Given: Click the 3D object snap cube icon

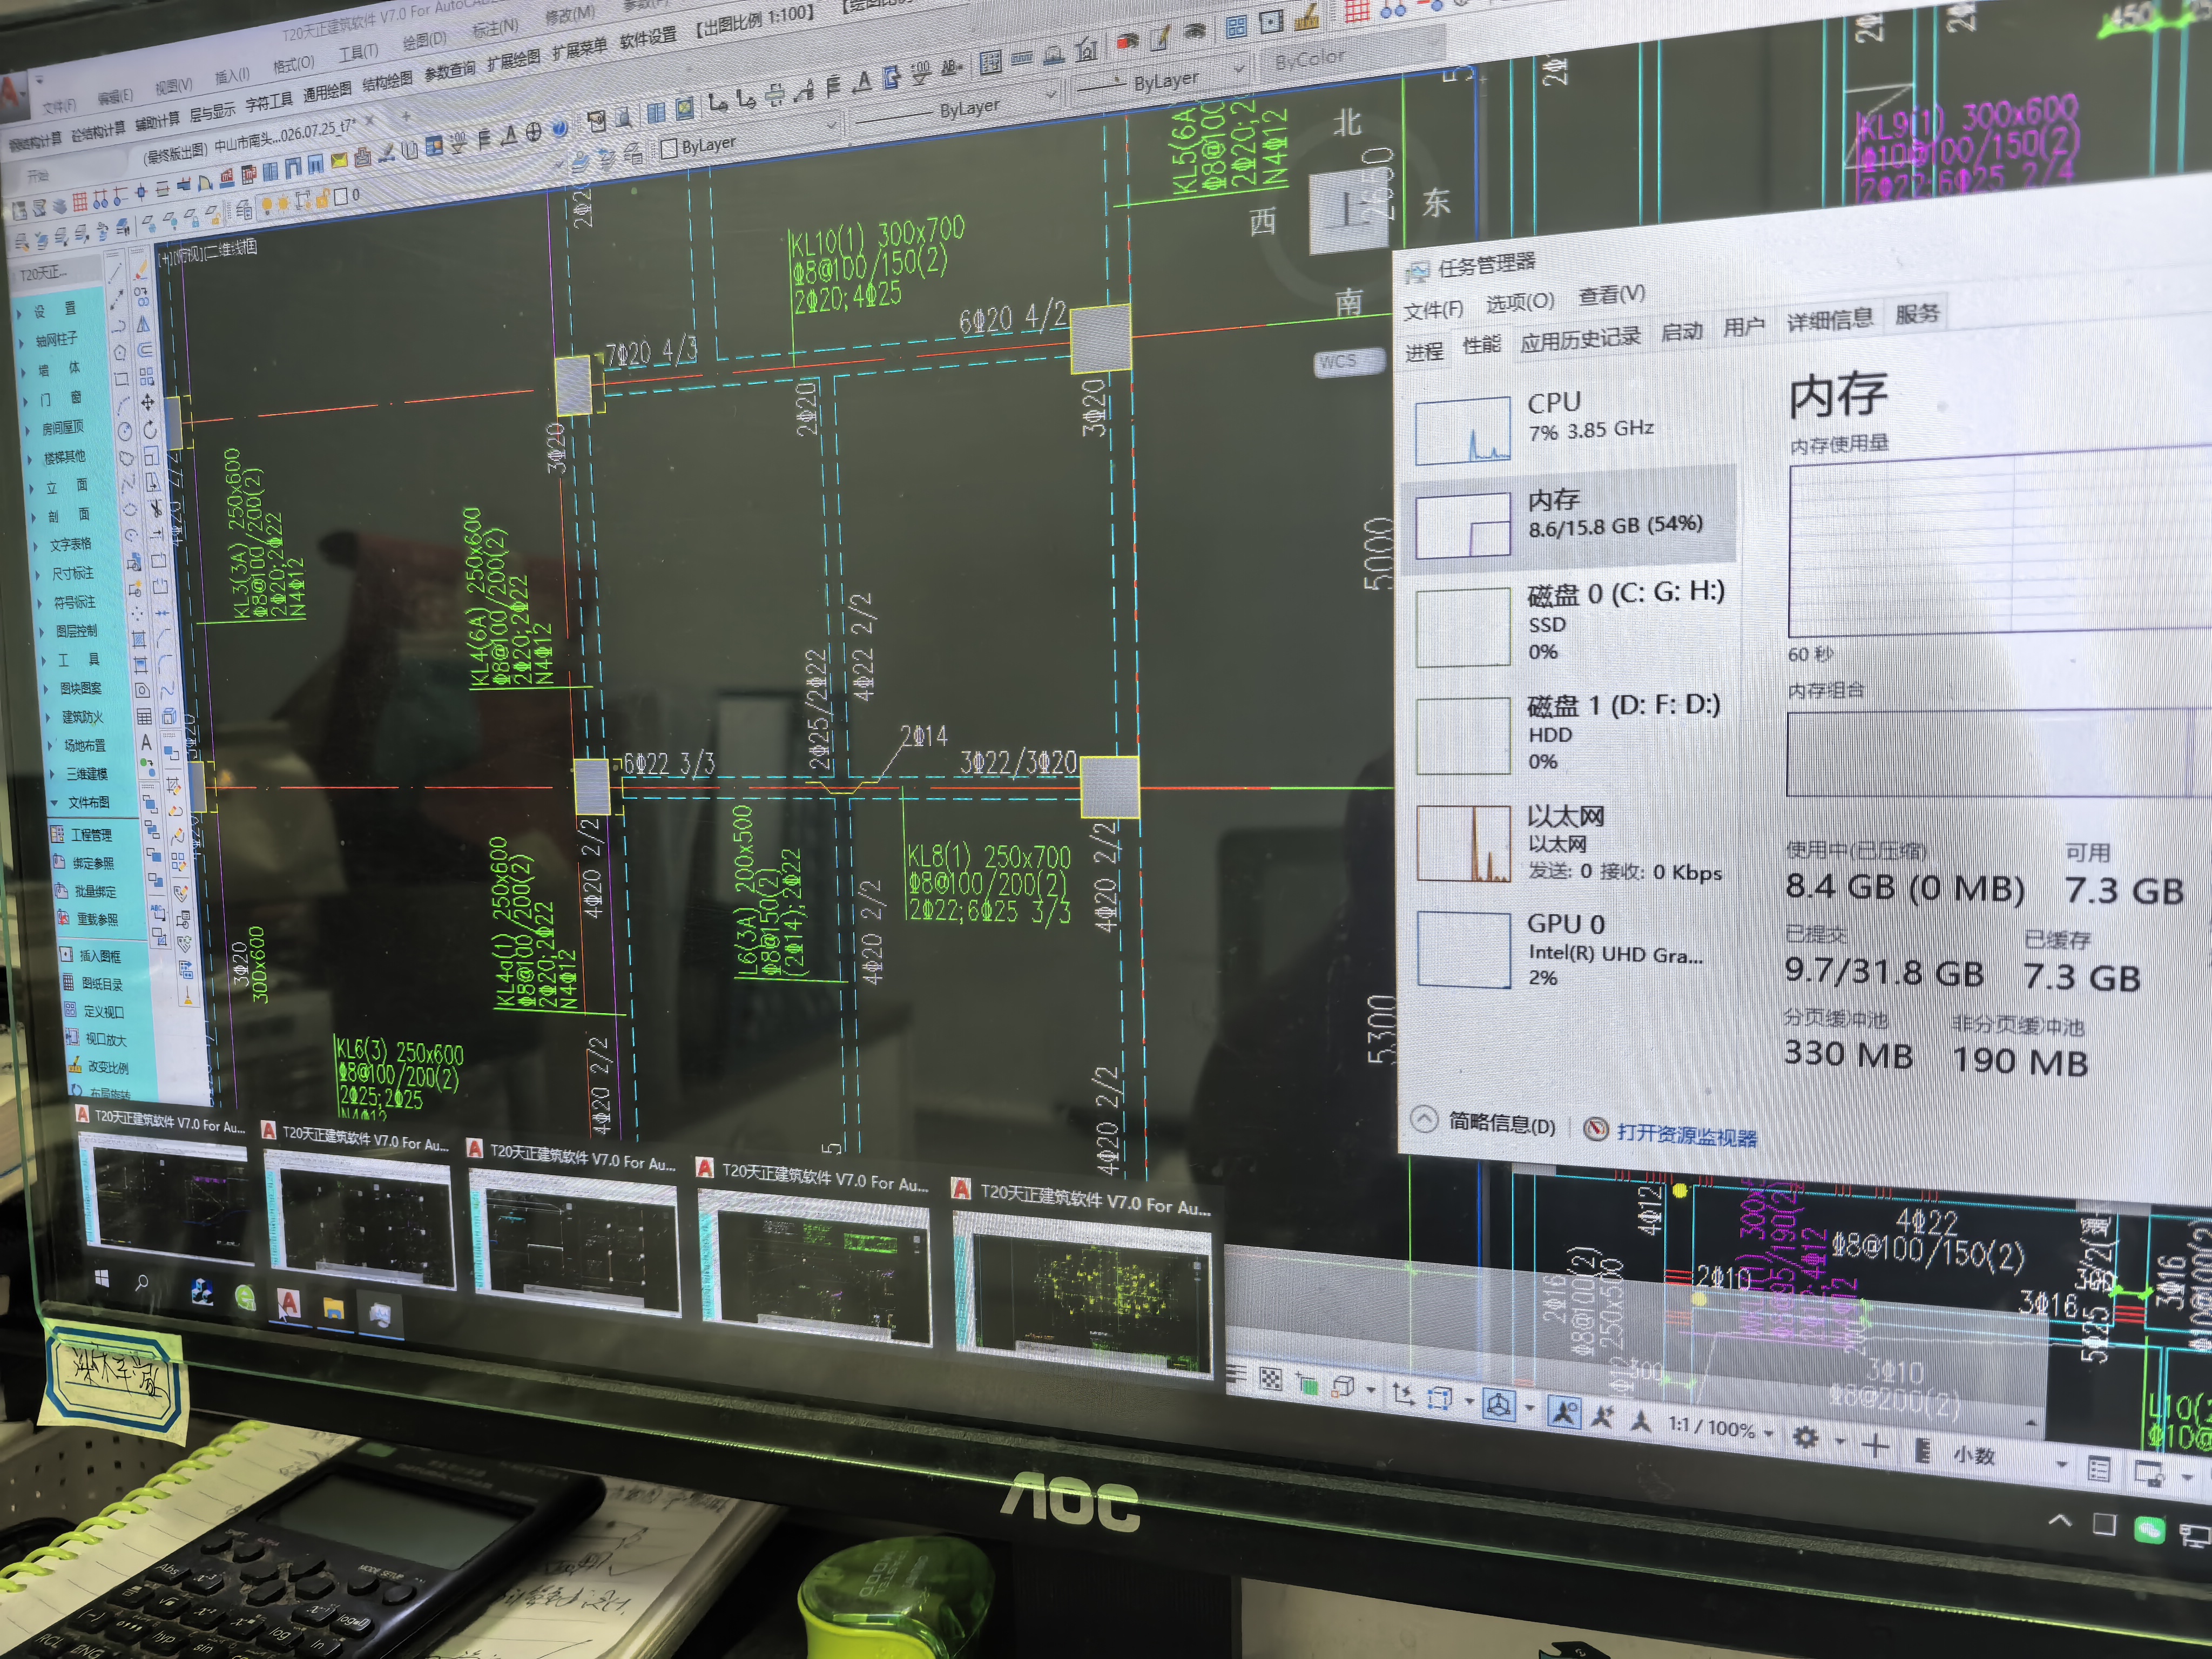Looking at the screenshot, I should (x=1343, y=1387).
